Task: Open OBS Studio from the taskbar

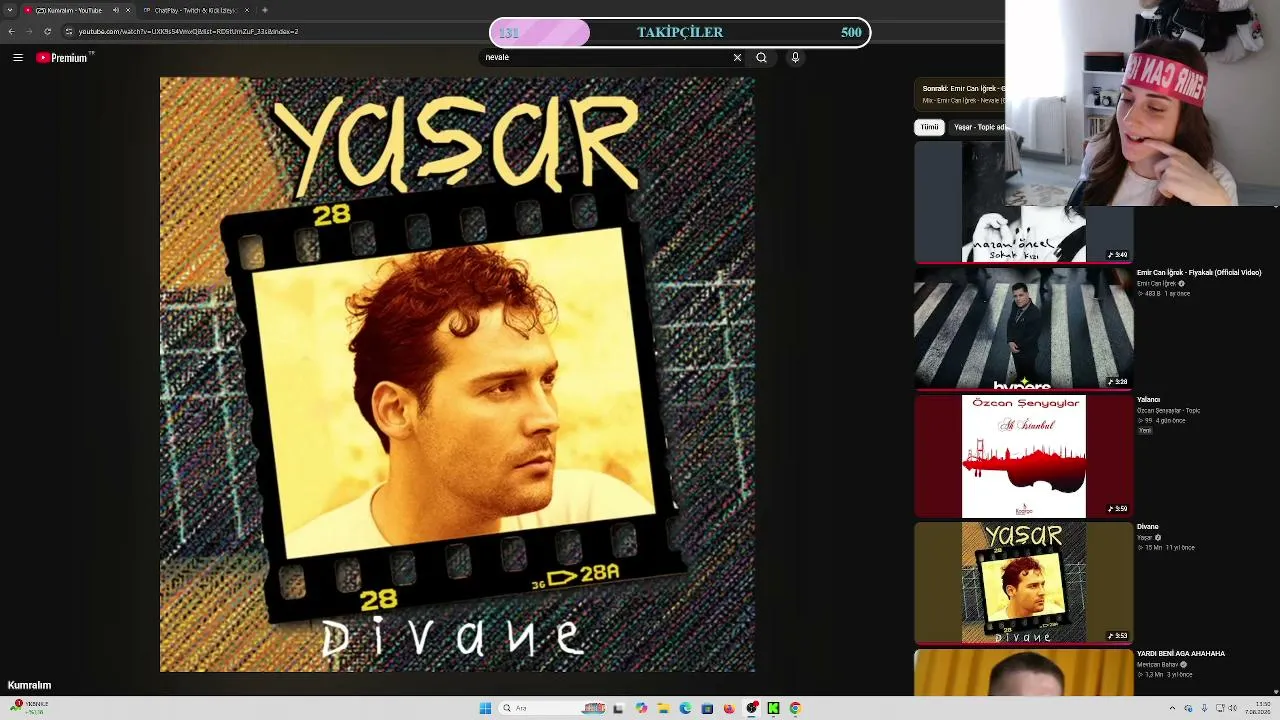Action: (752, 708)
